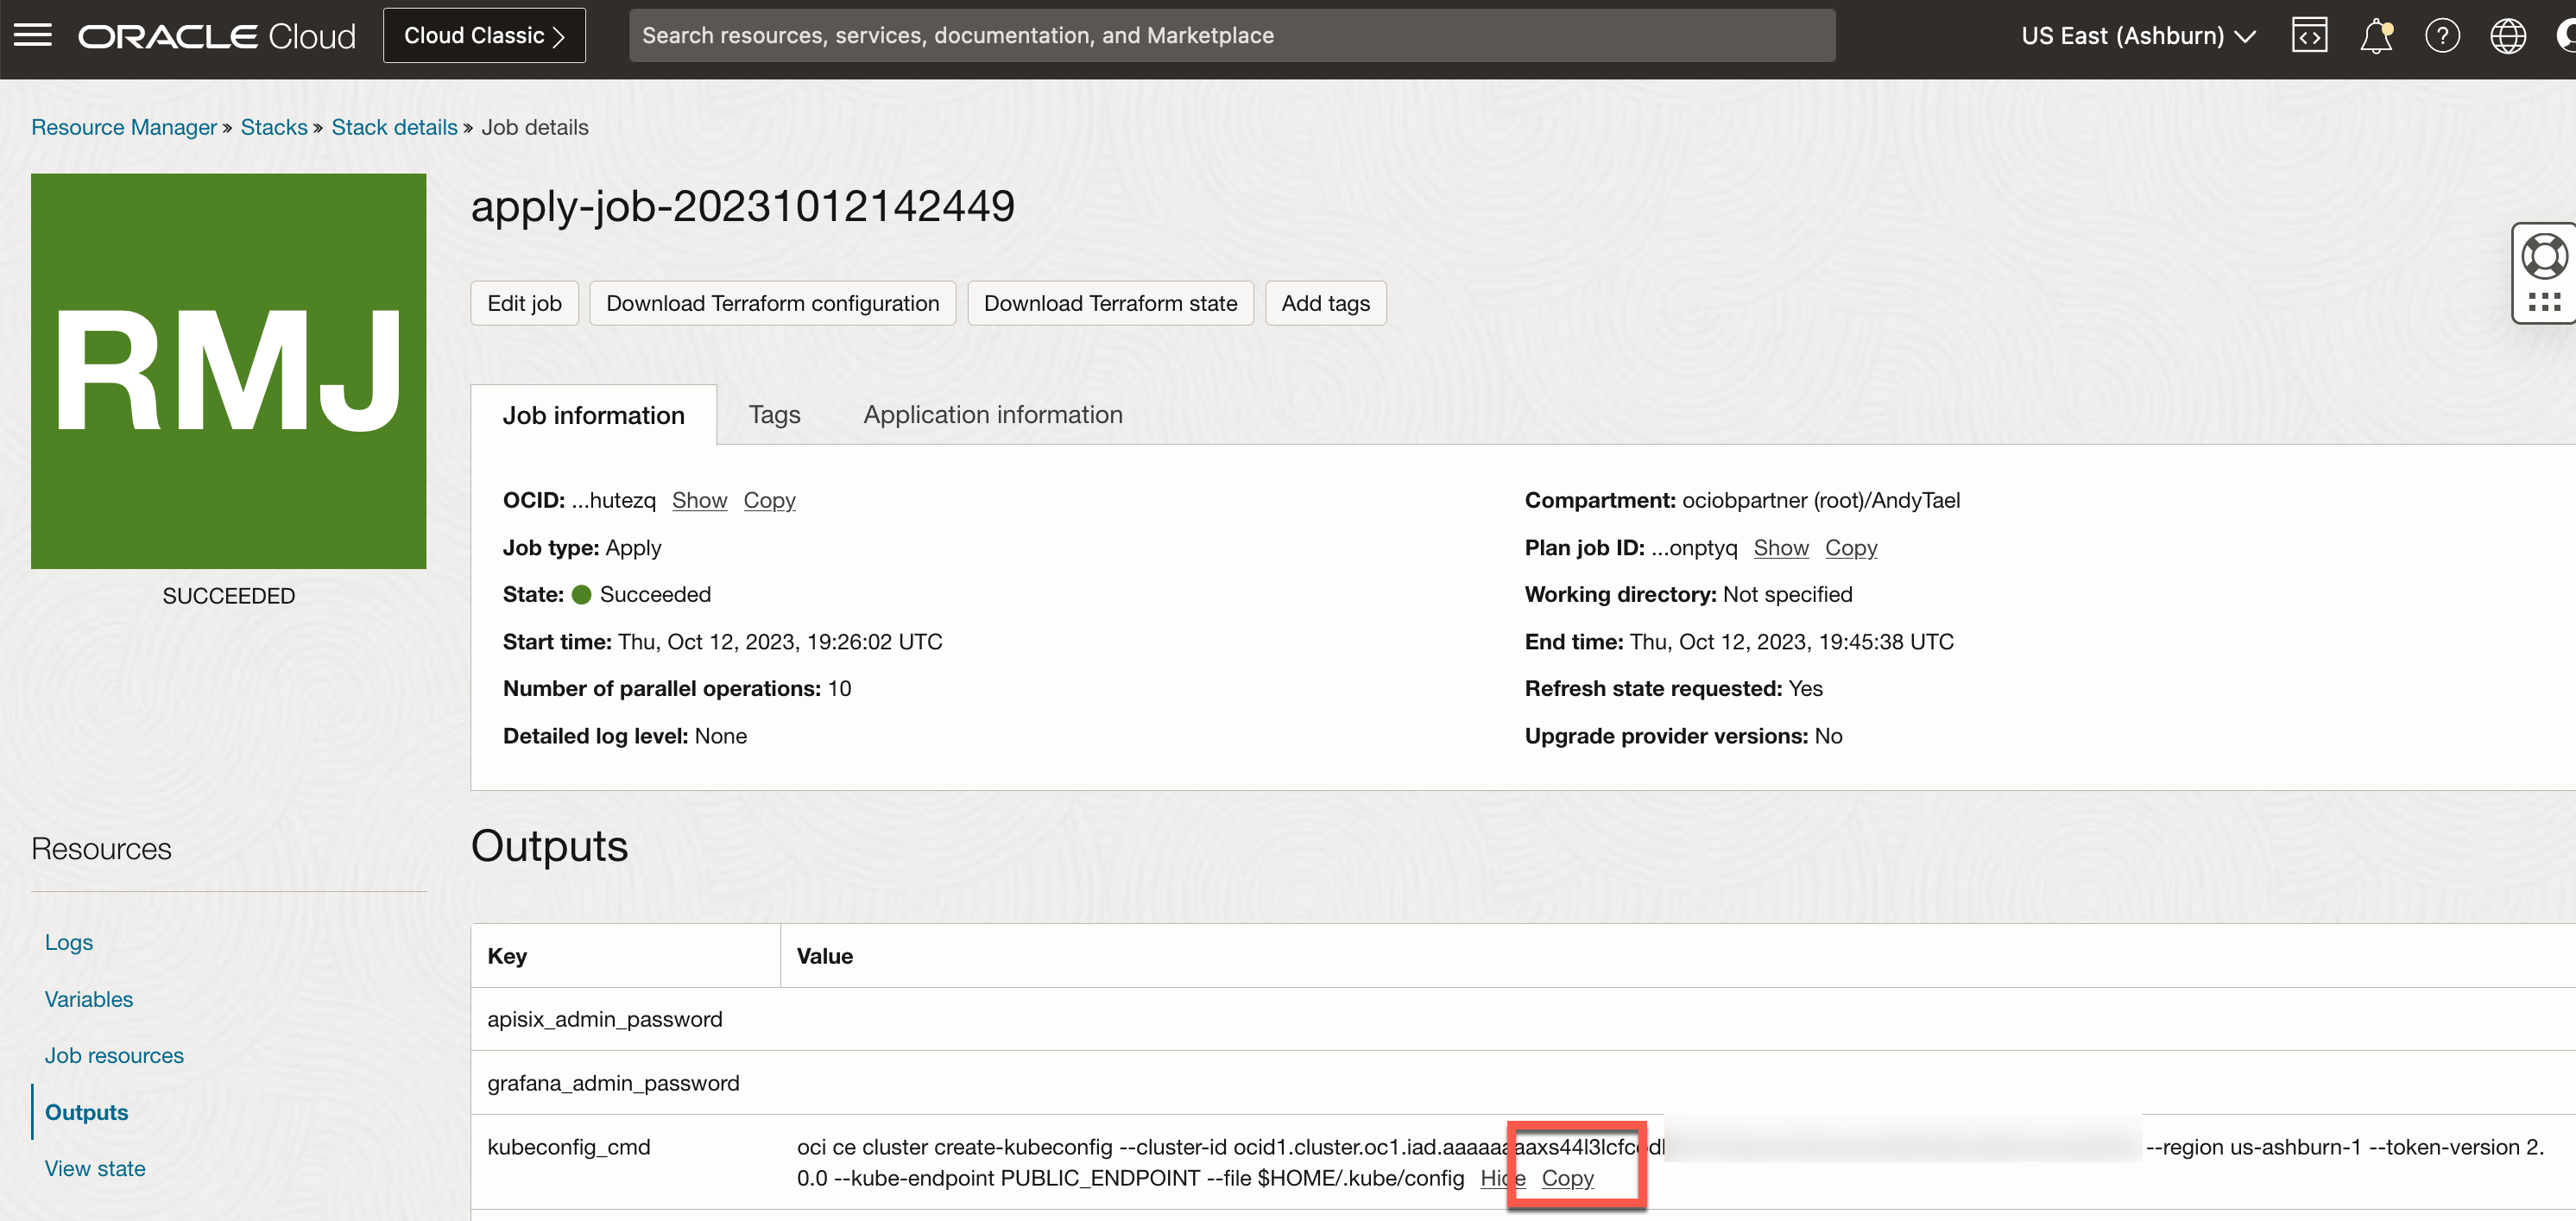
Task: Show the full Plan job ID
Action: coord(1780,548)
